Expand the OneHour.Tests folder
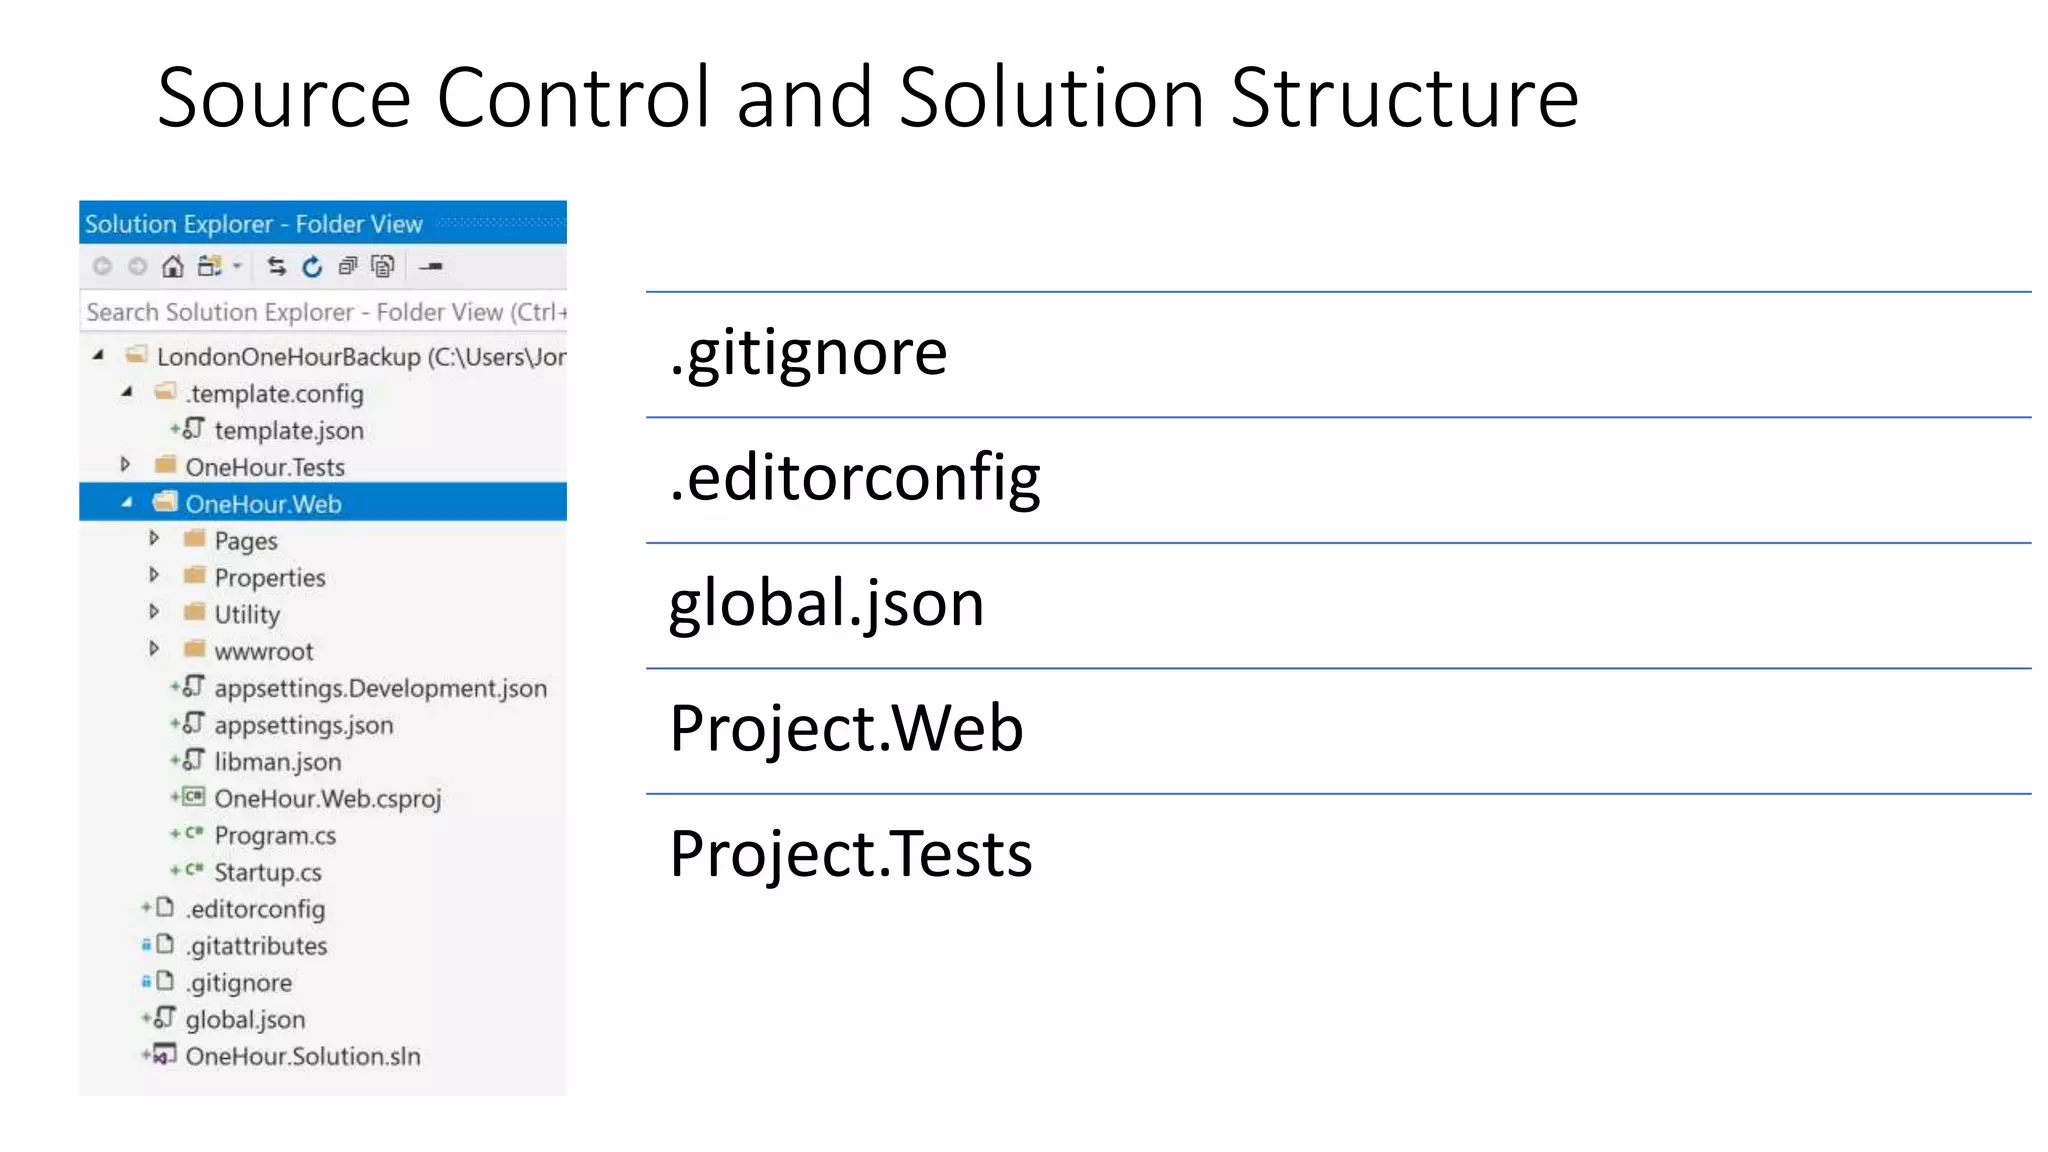 [125, 465]
